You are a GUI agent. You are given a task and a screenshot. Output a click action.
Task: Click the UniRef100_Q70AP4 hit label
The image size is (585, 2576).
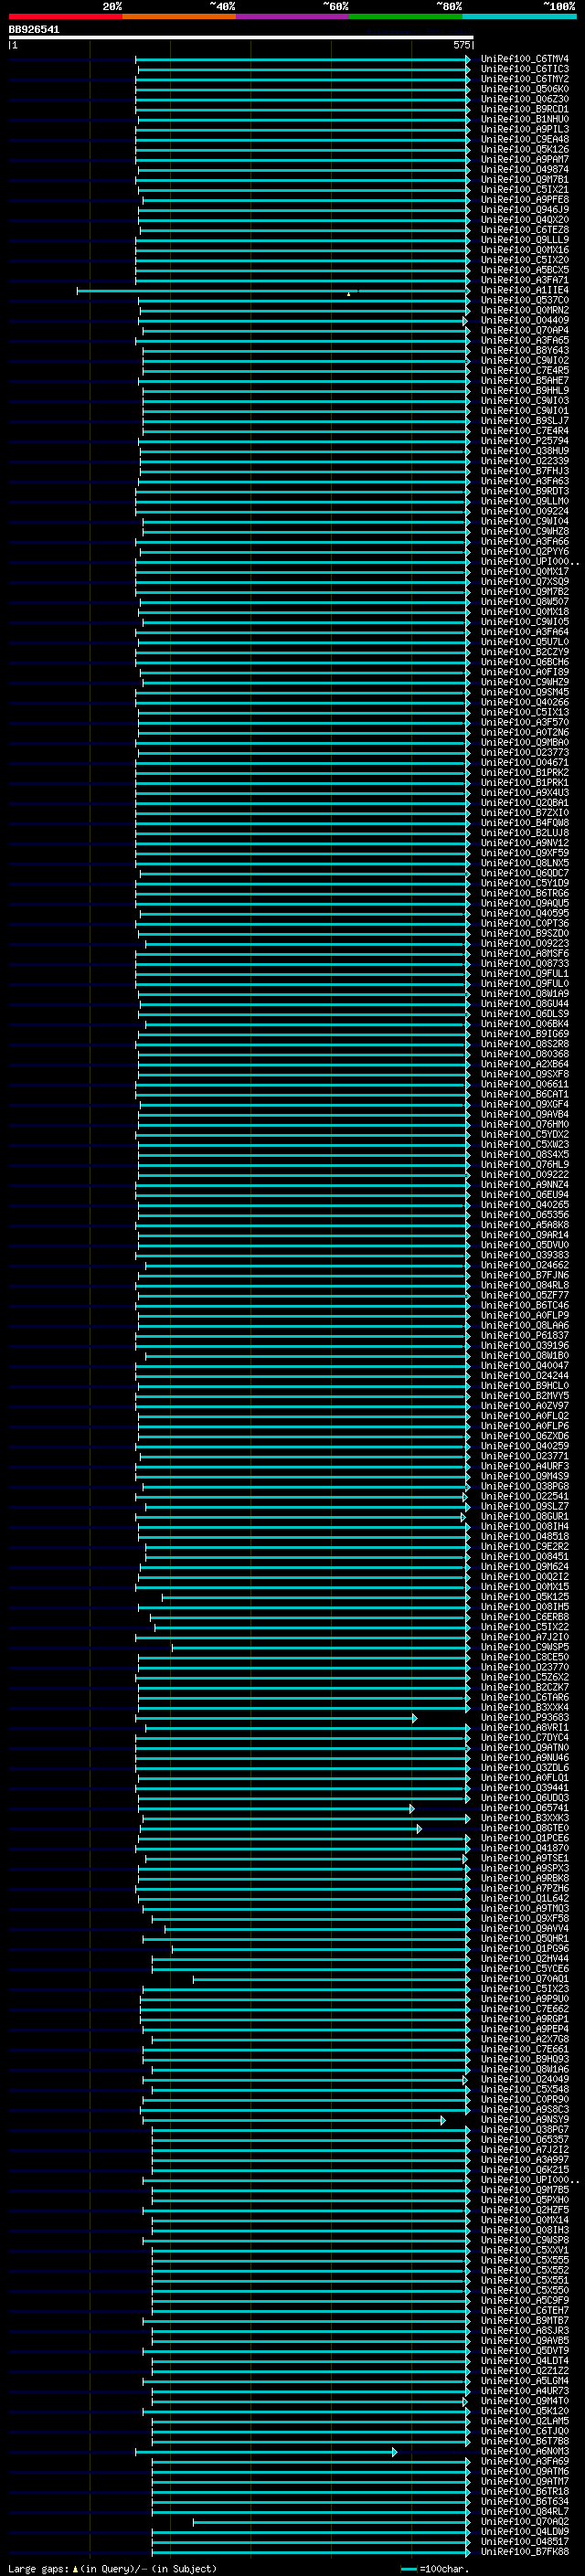(525, 330)
